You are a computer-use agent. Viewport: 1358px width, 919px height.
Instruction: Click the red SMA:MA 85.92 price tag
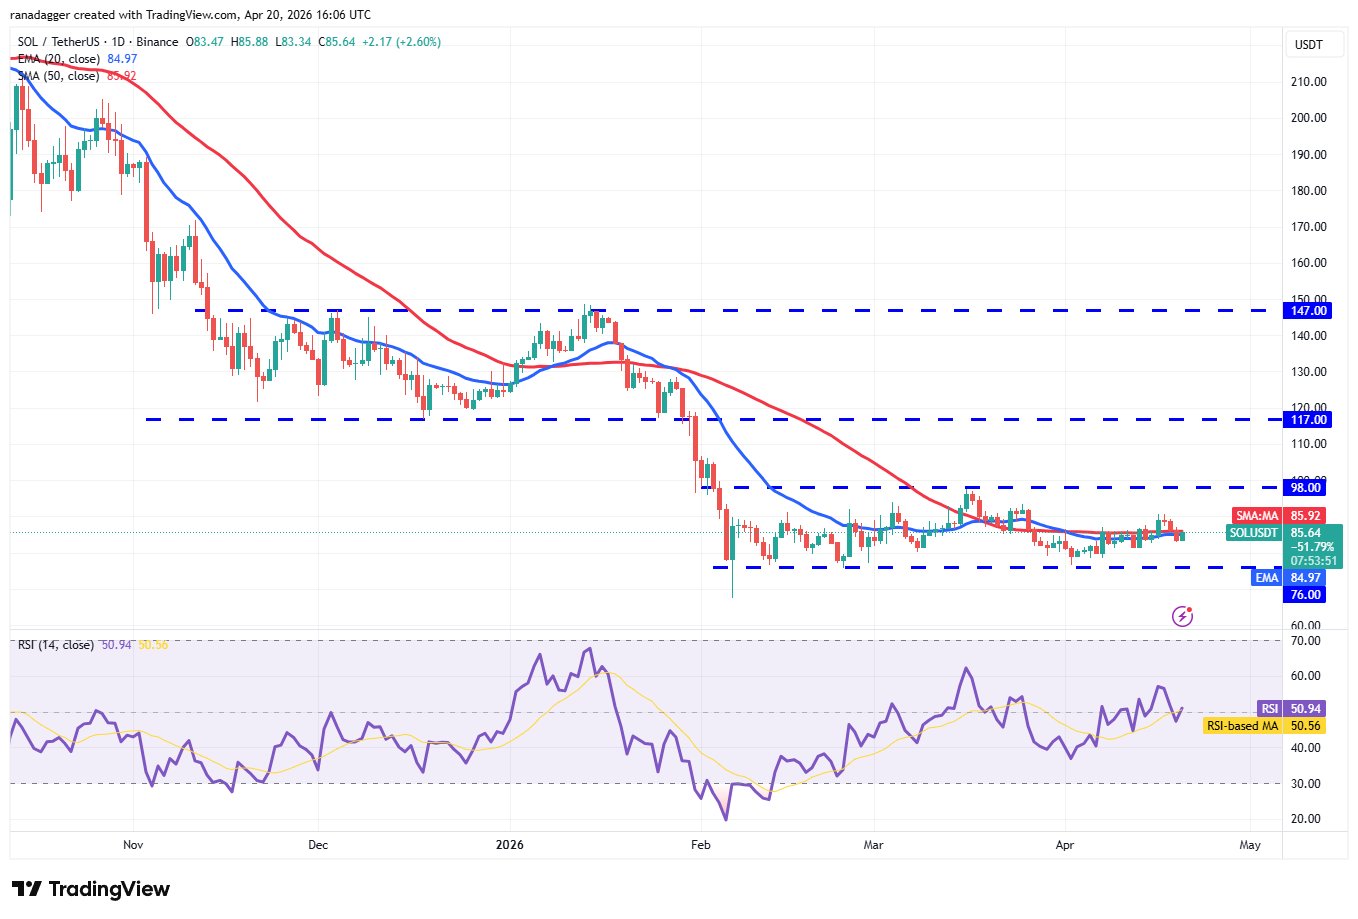click(1284, 516)
